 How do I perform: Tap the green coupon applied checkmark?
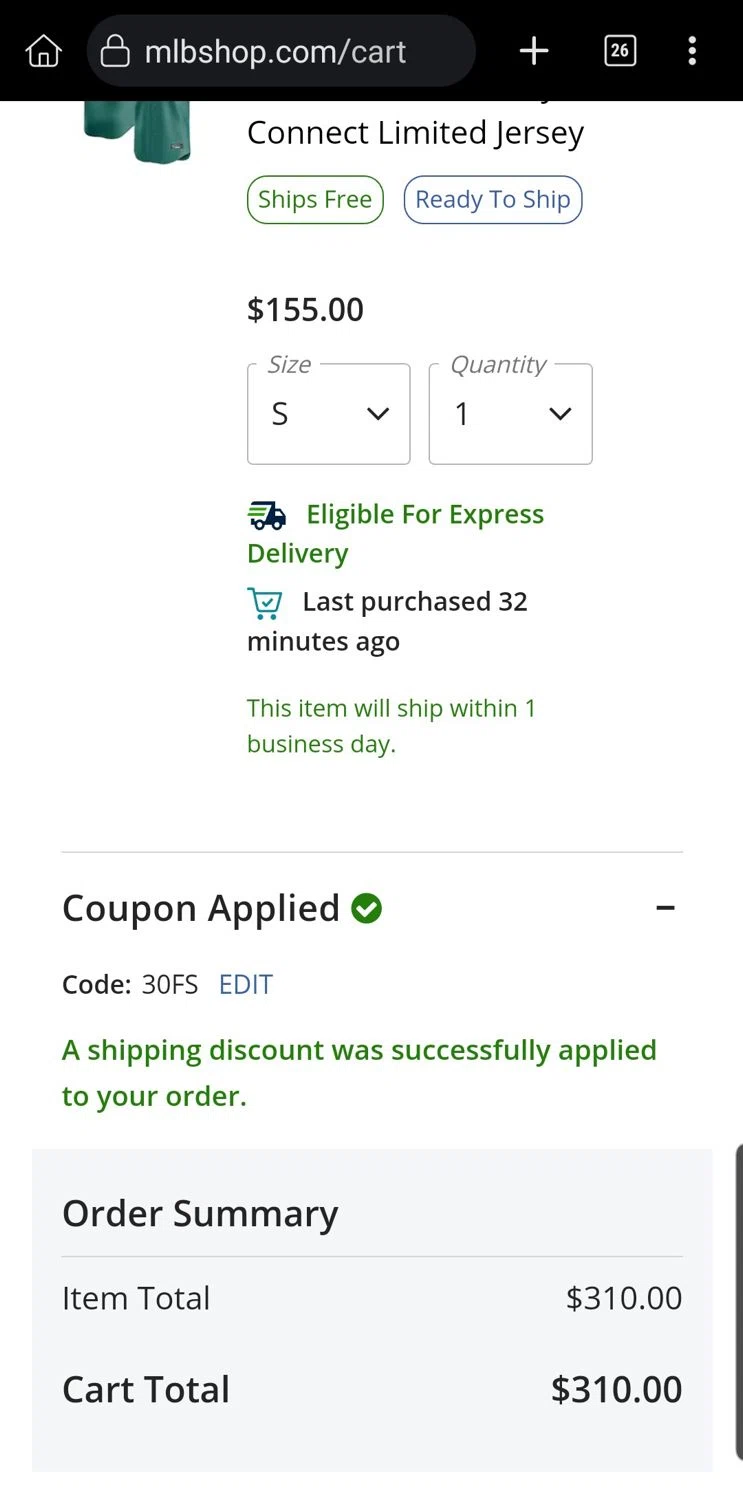click(367, 908)
